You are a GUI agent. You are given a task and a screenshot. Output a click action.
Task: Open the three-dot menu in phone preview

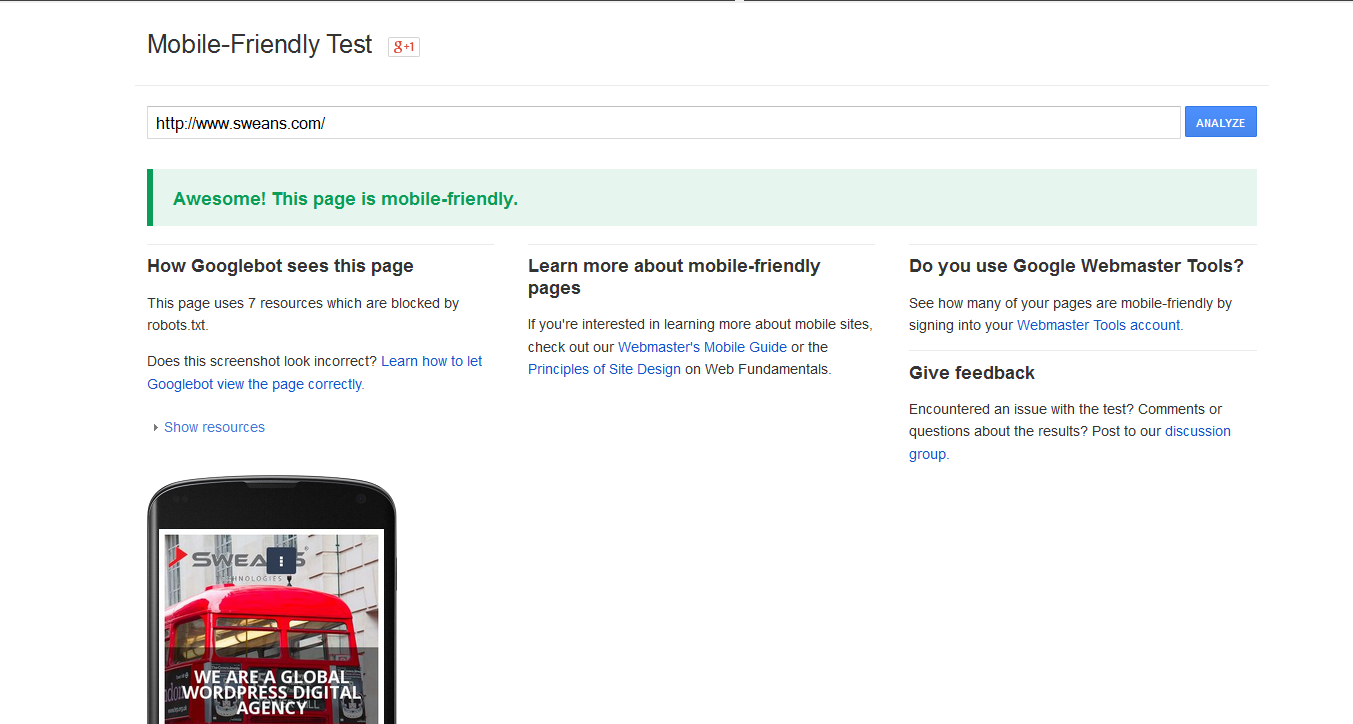281,561
